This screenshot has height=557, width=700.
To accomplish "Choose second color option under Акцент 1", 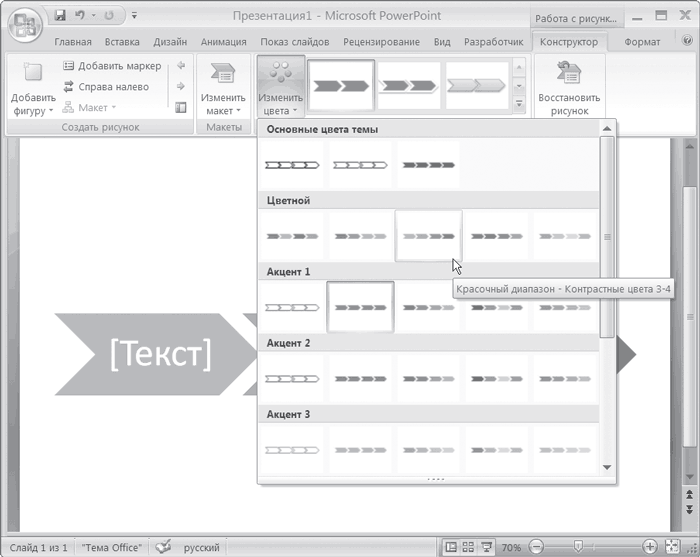I will (360, 307).
